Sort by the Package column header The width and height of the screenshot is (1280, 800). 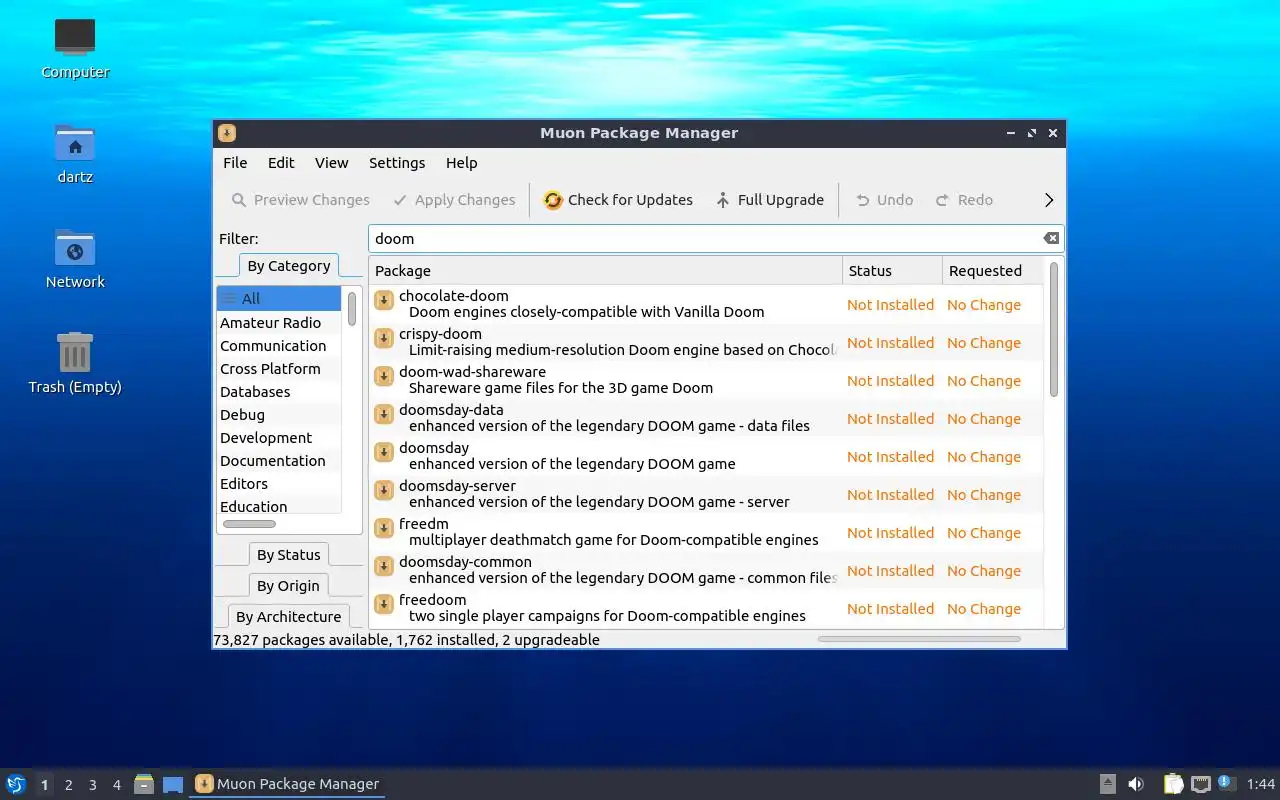coord(606,271)
